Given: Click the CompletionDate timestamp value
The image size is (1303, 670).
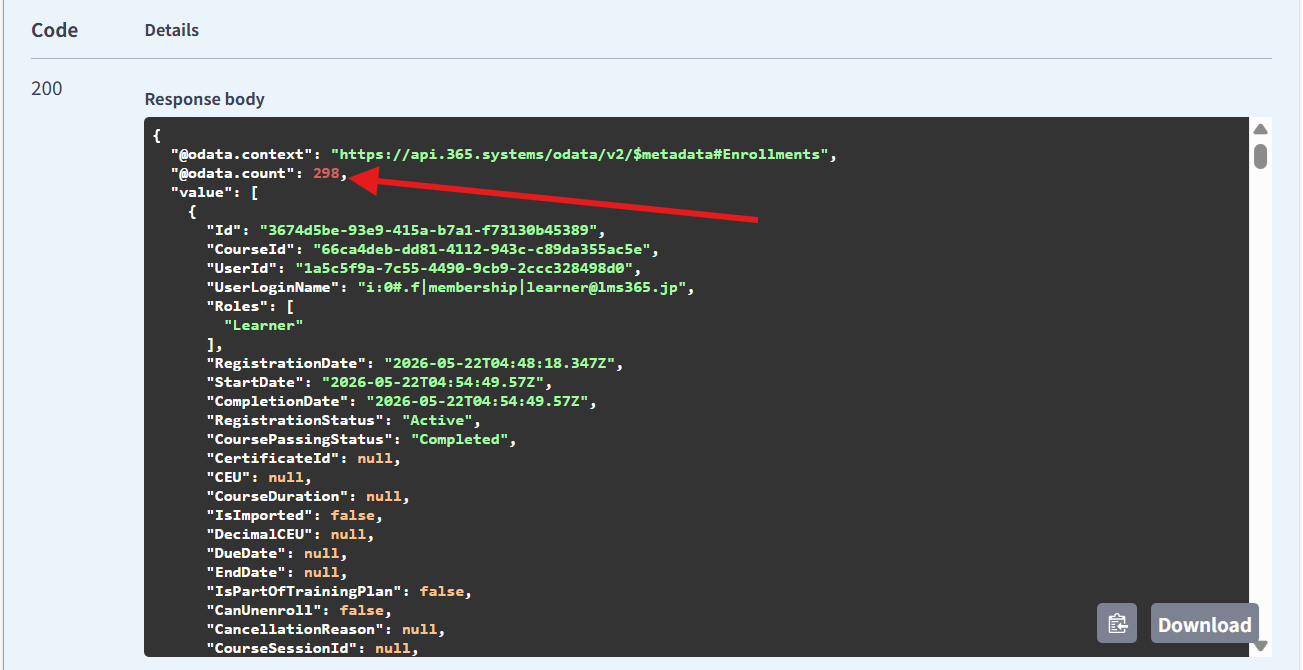Looking at the screenshot, I should tap(476, 401).
